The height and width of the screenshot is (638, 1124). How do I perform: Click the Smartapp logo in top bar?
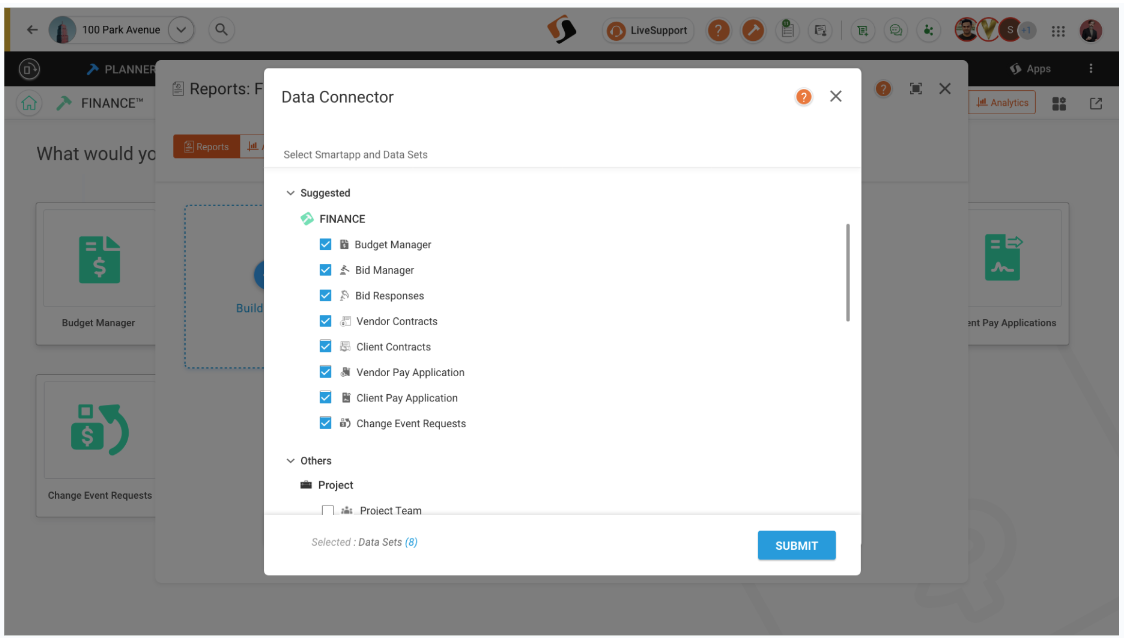pyautogui.click(x=562, y=30)
